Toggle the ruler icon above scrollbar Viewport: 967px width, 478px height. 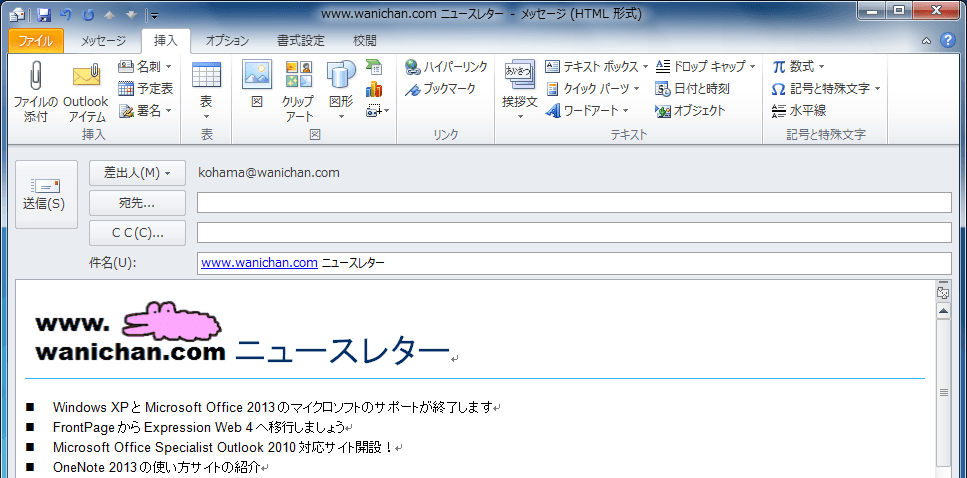(x=942, y=292)
